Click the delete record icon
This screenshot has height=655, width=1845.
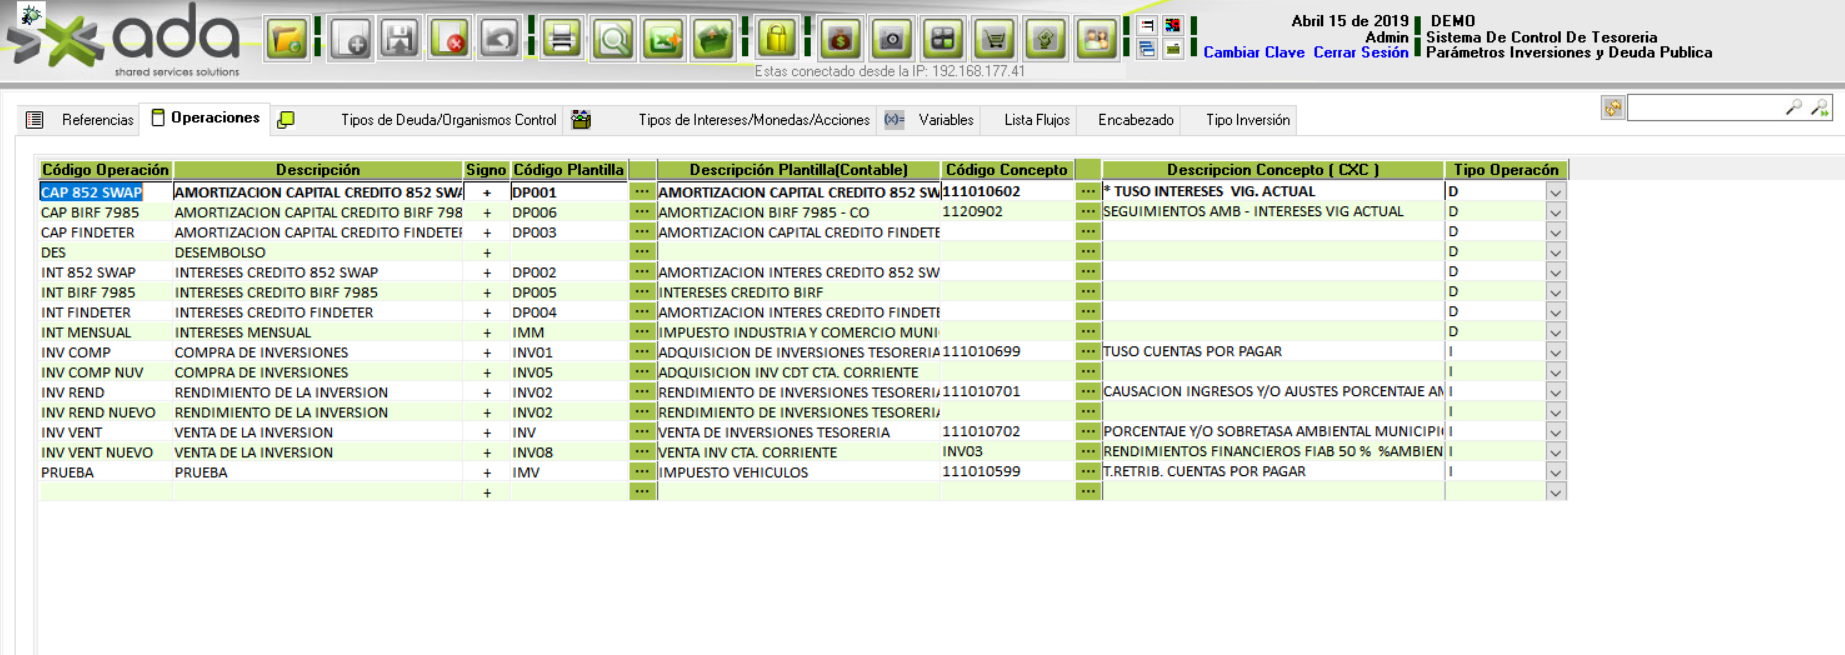[x=450, y=40]
